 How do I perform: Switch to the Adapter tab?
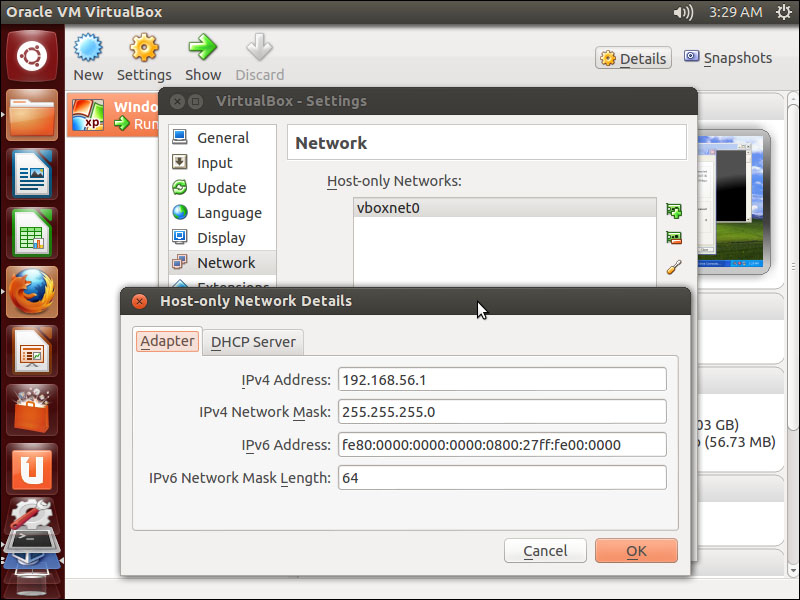(167, 341)
